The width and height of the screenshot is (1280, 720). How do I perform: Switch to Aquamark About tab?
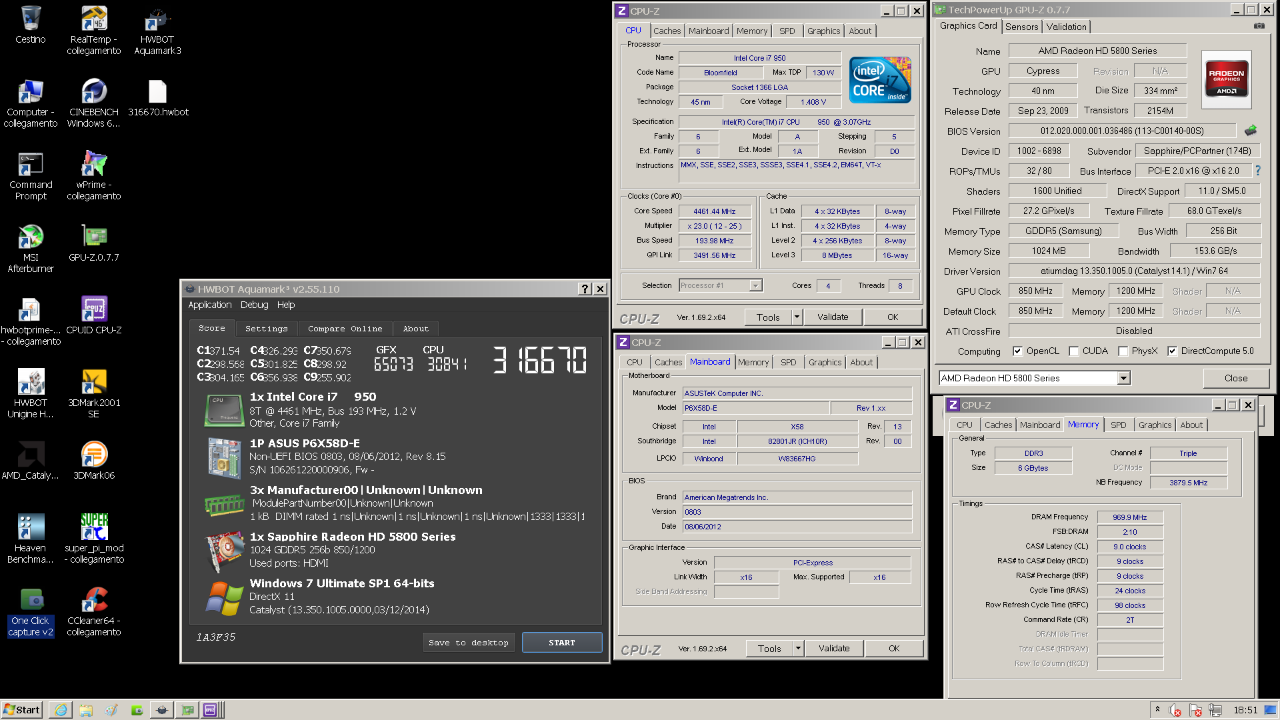416,328
